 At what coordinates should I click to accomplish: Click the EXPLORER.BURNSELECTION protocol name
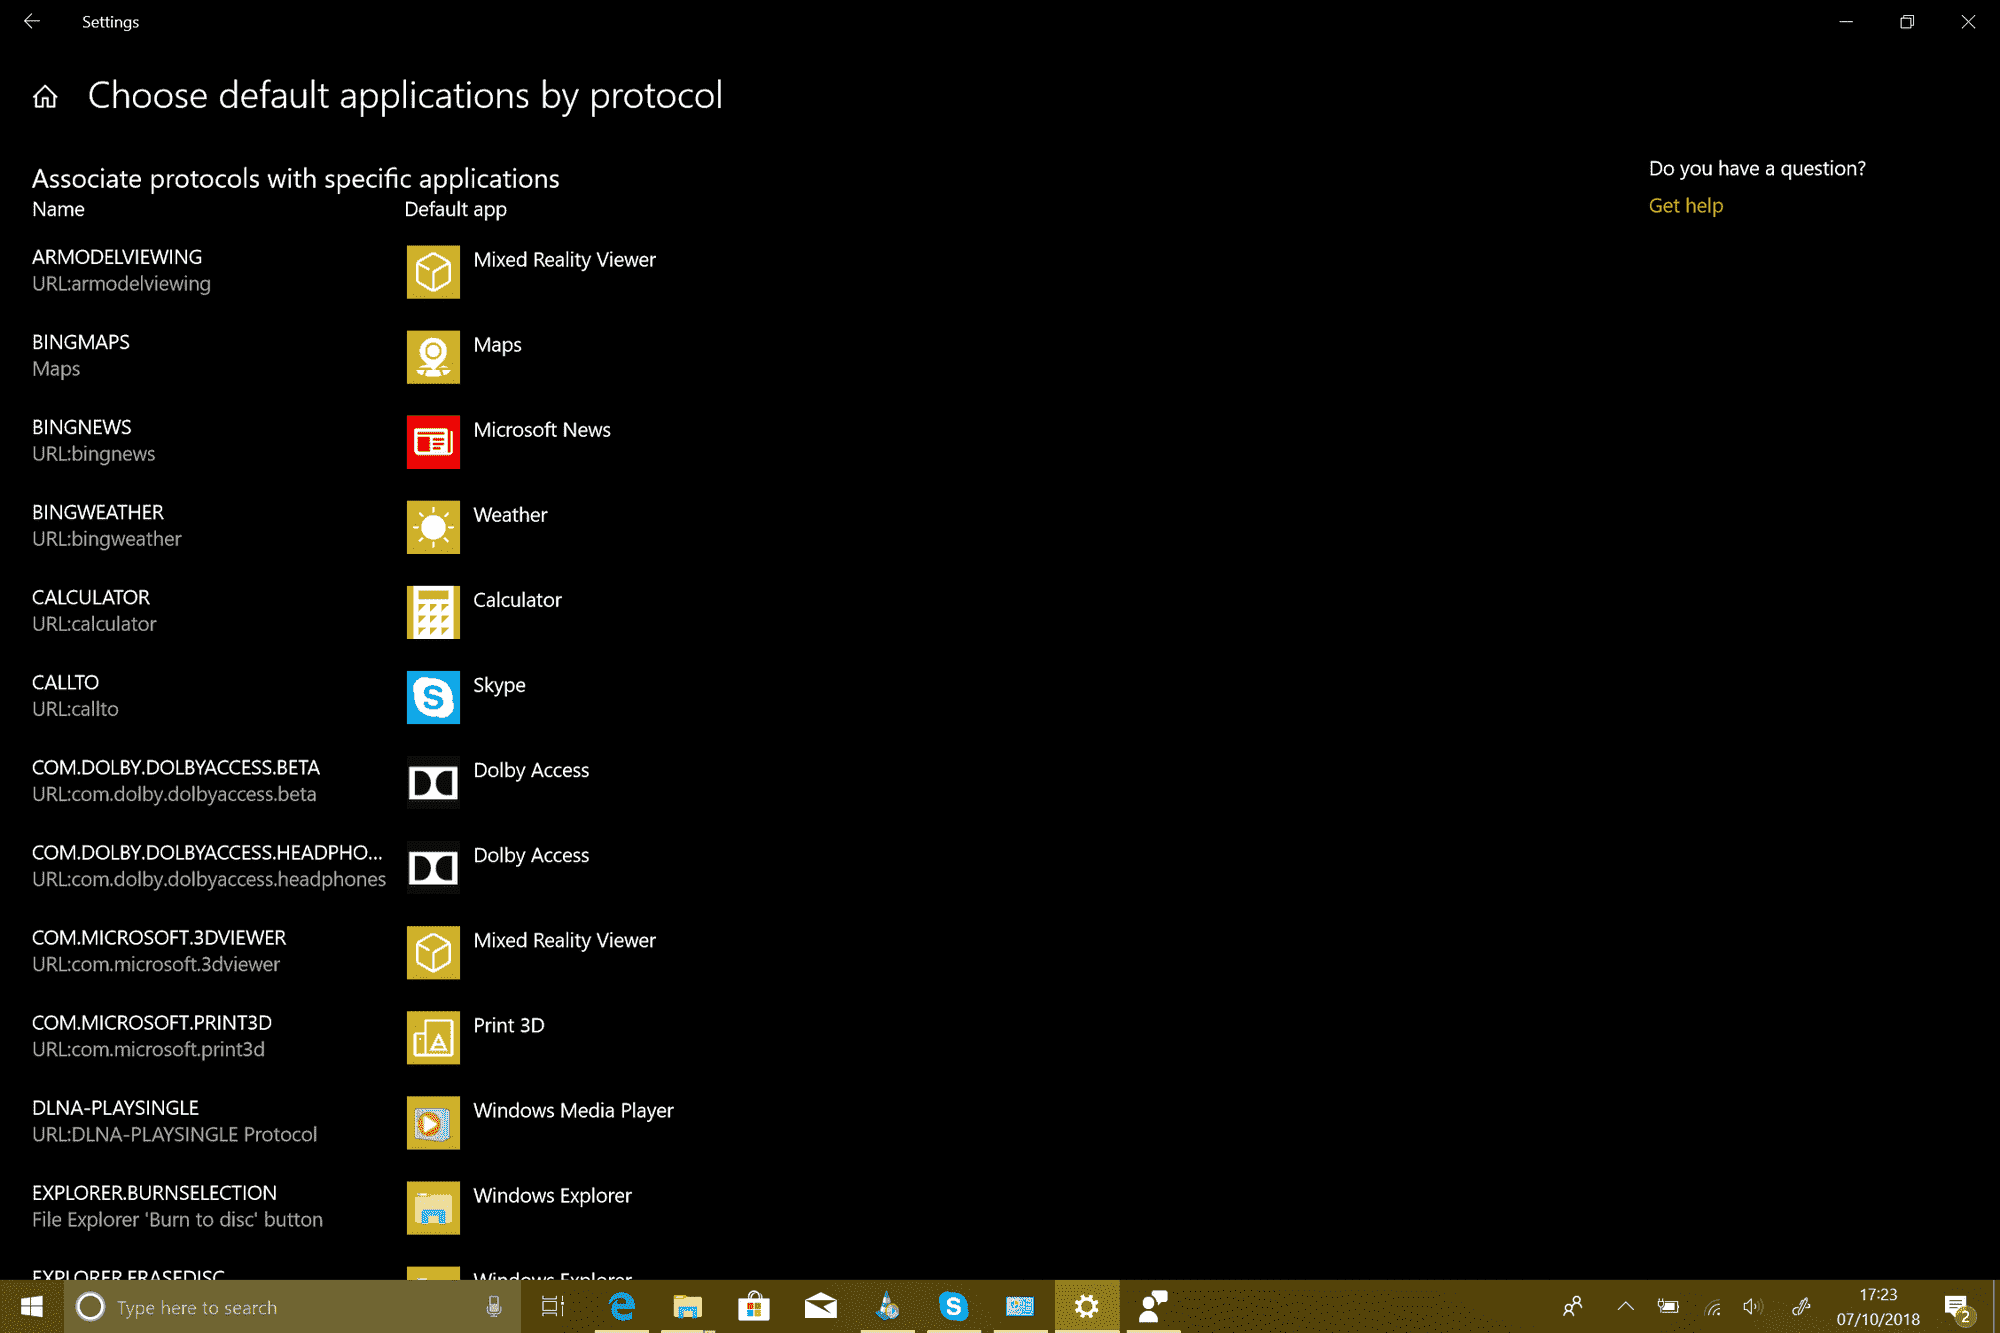154,1192
